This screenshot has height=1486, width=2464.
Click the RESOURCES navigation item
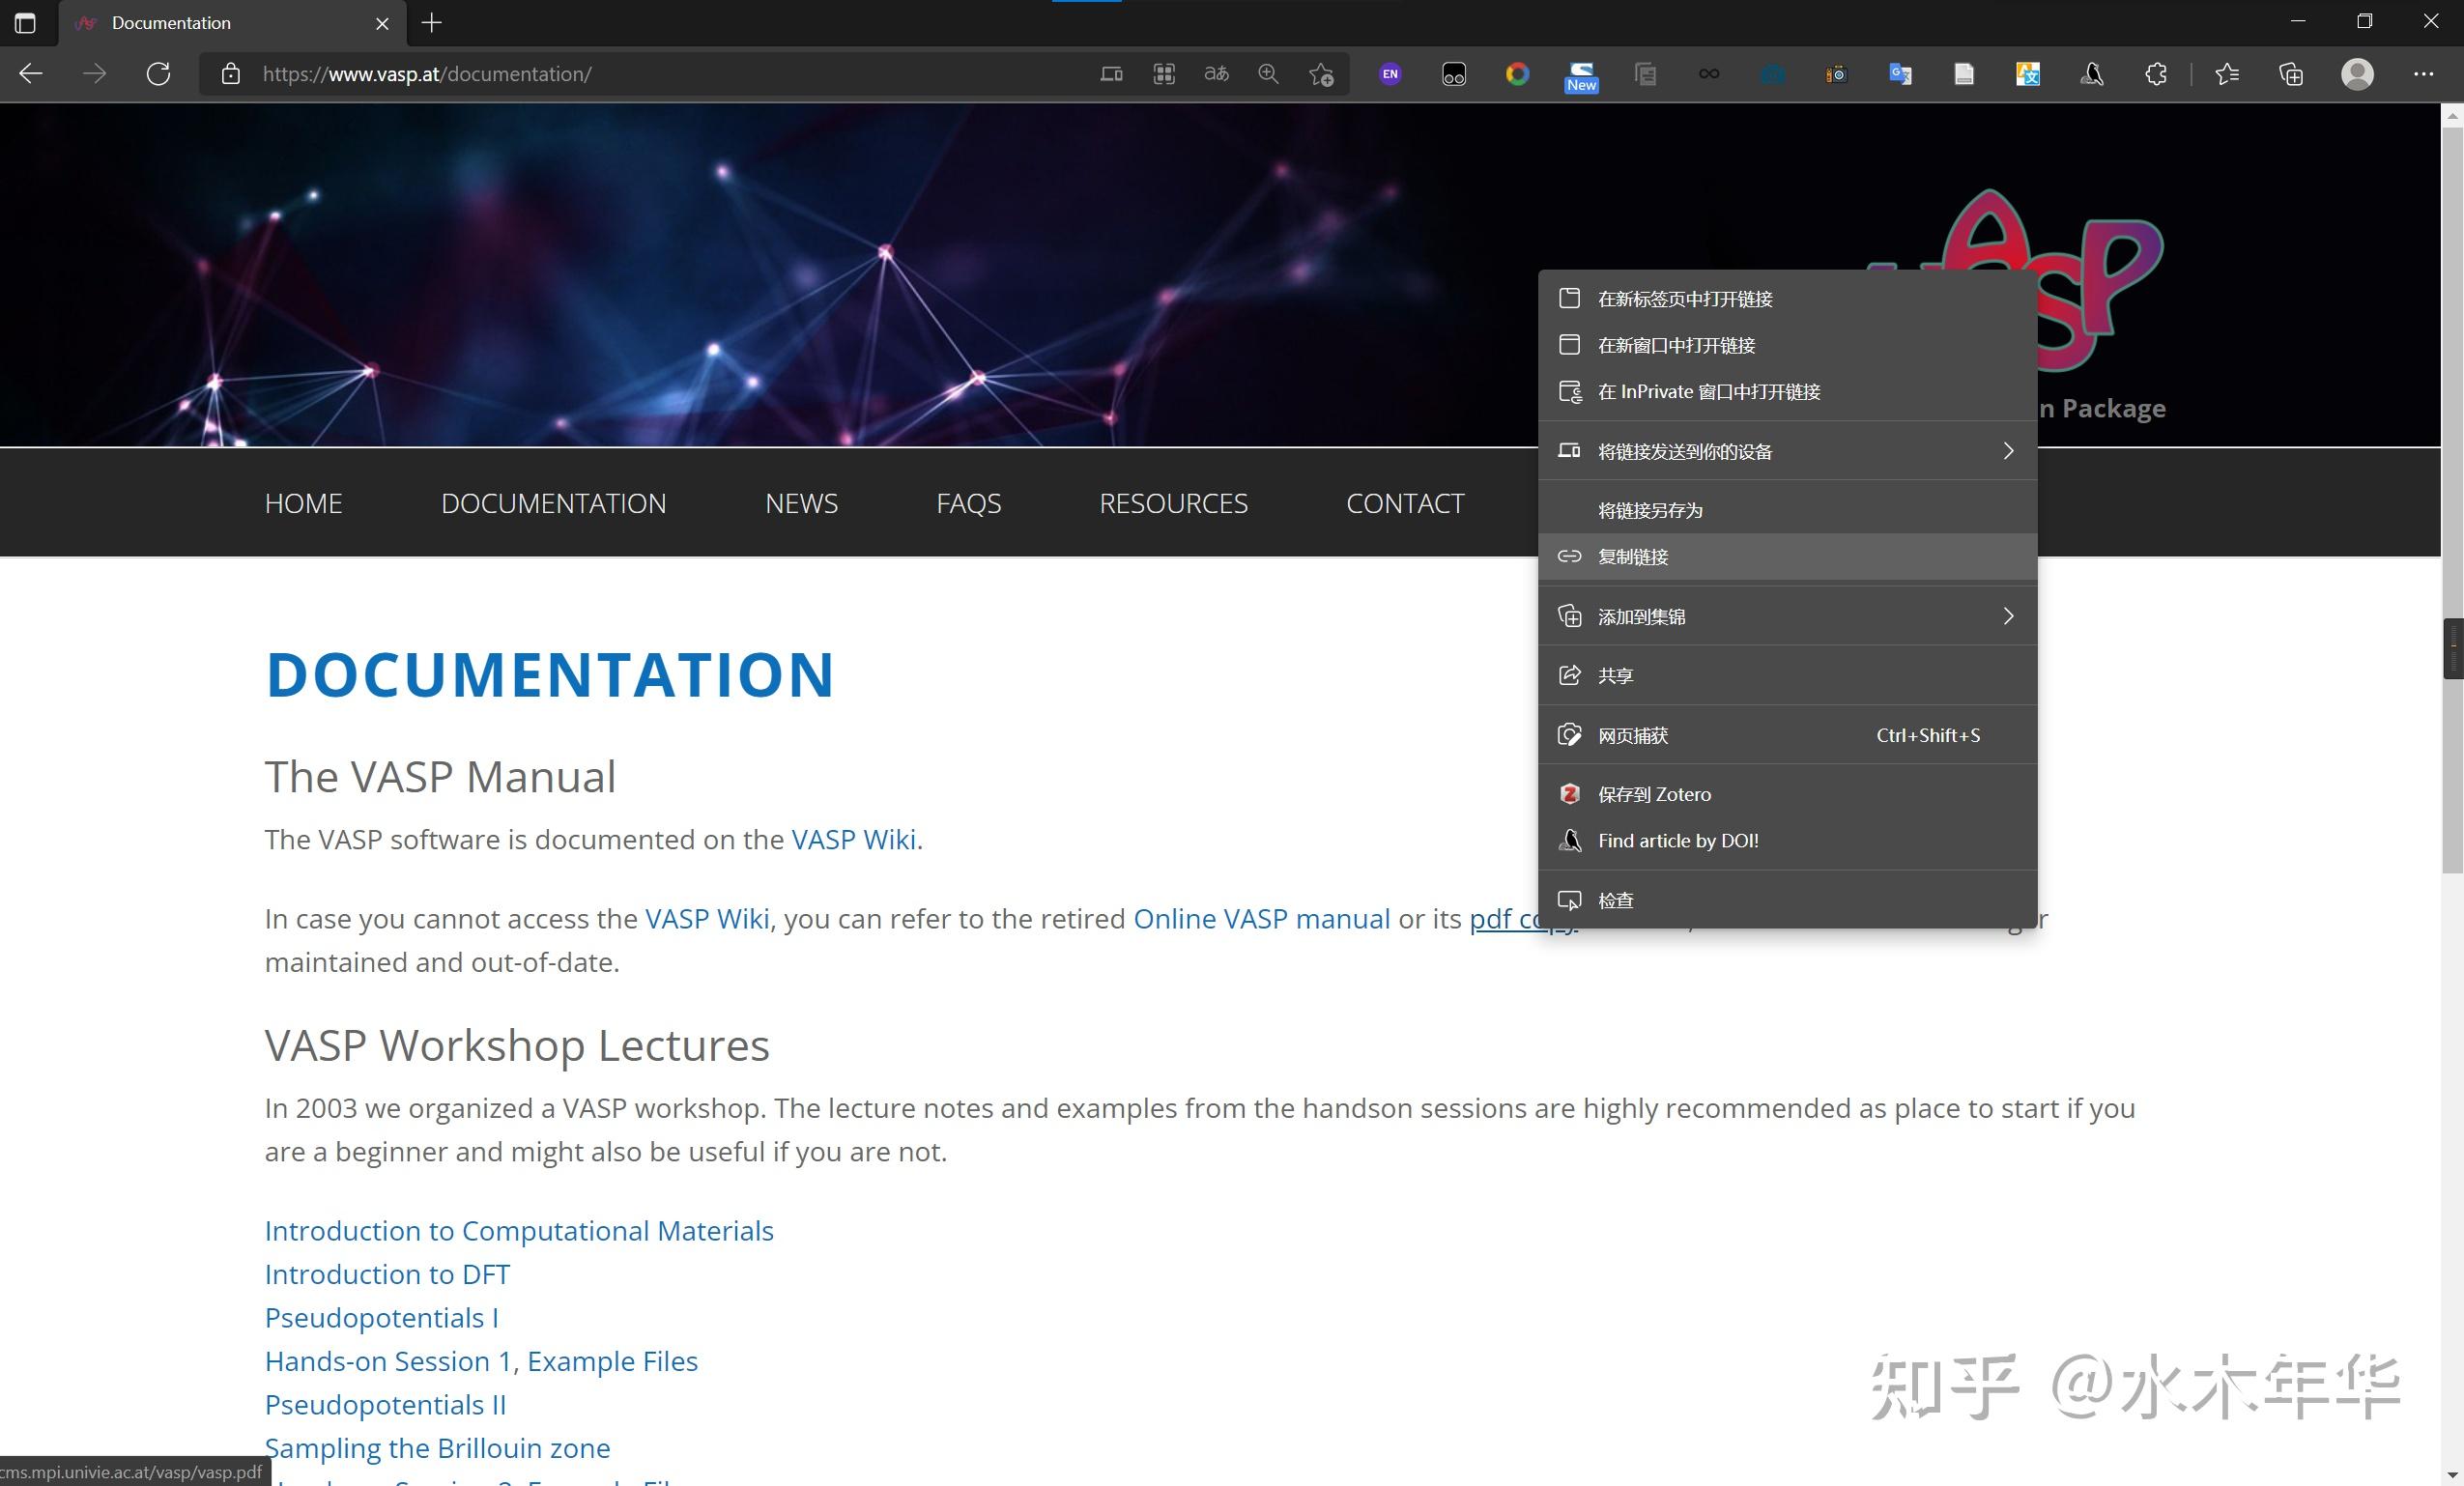coord(1173,503)
